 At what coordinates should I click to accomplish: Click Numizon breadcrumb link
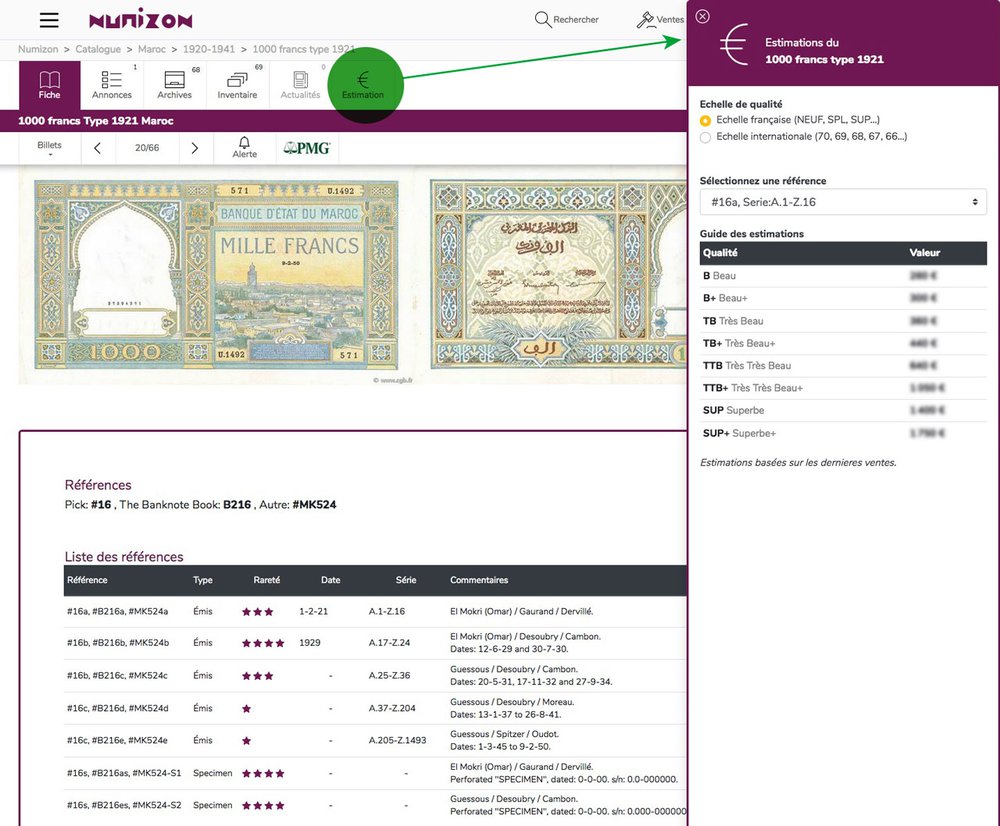[x=38, y=49]
